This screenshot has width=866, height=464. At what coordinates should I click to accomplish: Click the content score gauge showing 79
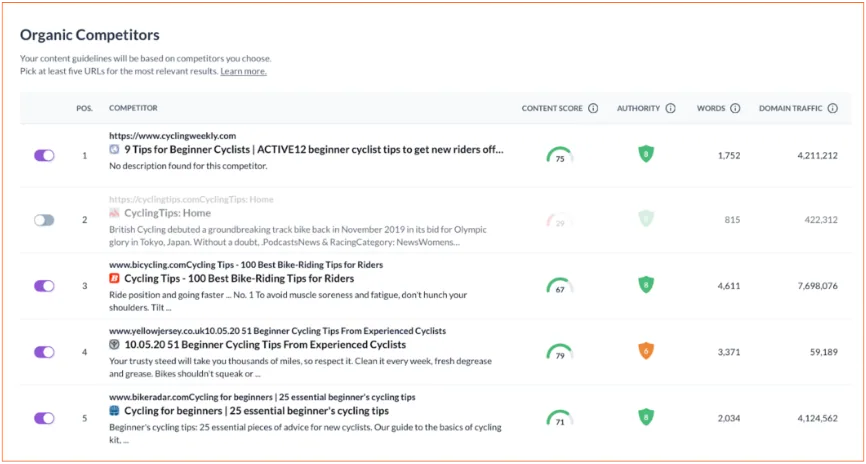pos(560,352)
